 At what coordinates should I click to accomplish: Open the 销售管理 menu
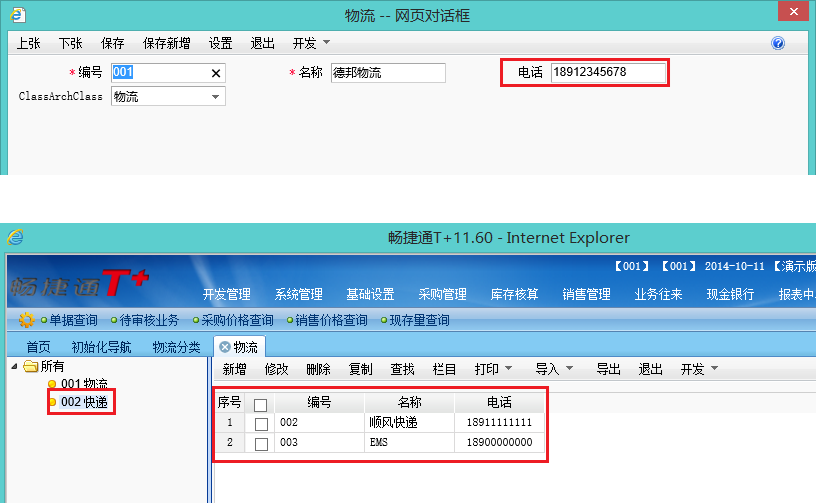click(586, 294)
